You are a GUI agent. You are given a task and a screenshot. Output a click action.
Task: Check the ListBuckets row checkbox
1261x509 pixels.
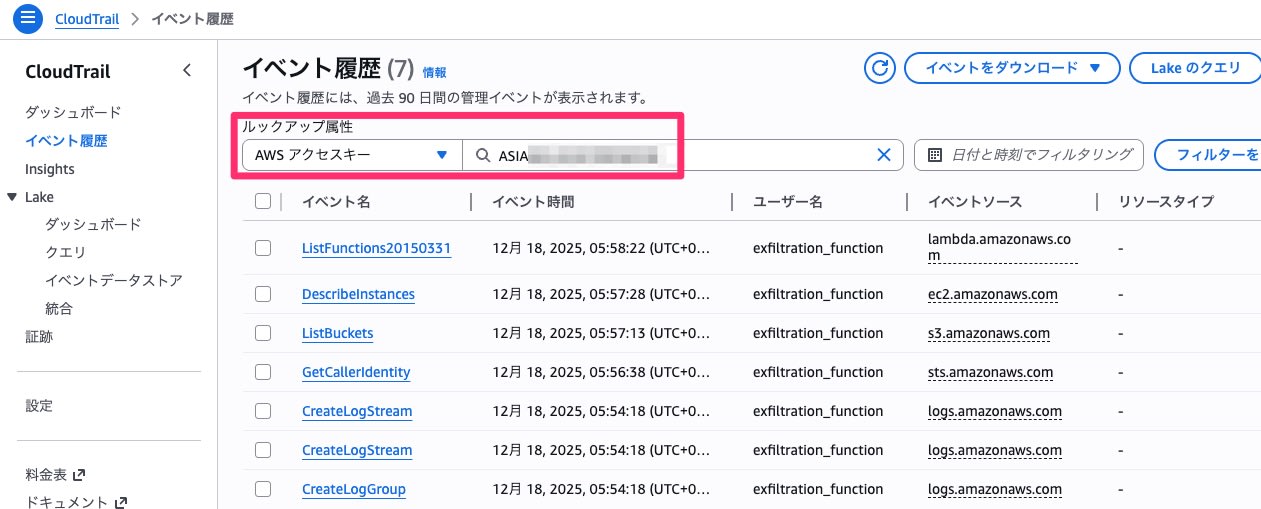pos(263,333)
